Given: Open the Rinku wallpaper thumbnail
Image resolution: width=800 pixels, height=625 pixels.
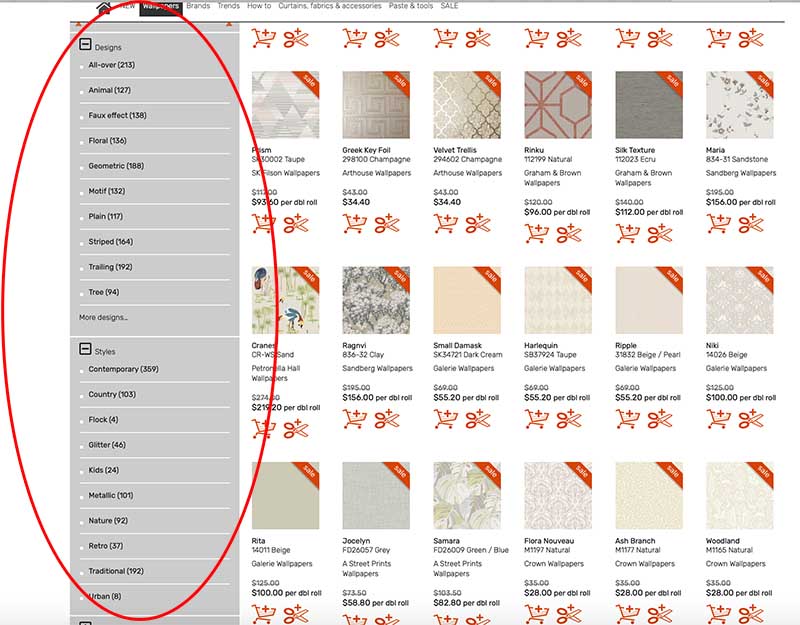Looking at the screenshot, I should pyautogui.click(x=558, y=105).
